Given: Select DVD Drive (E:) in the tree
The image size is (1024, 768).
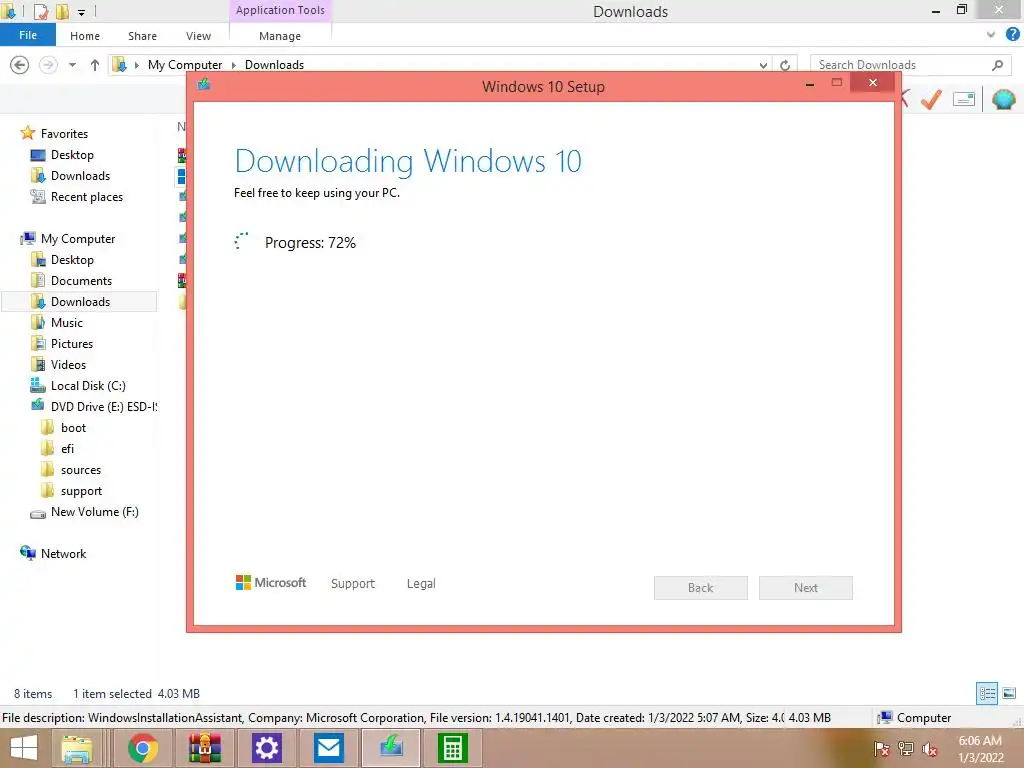Looking at the screenshot, I should [104, 406].
